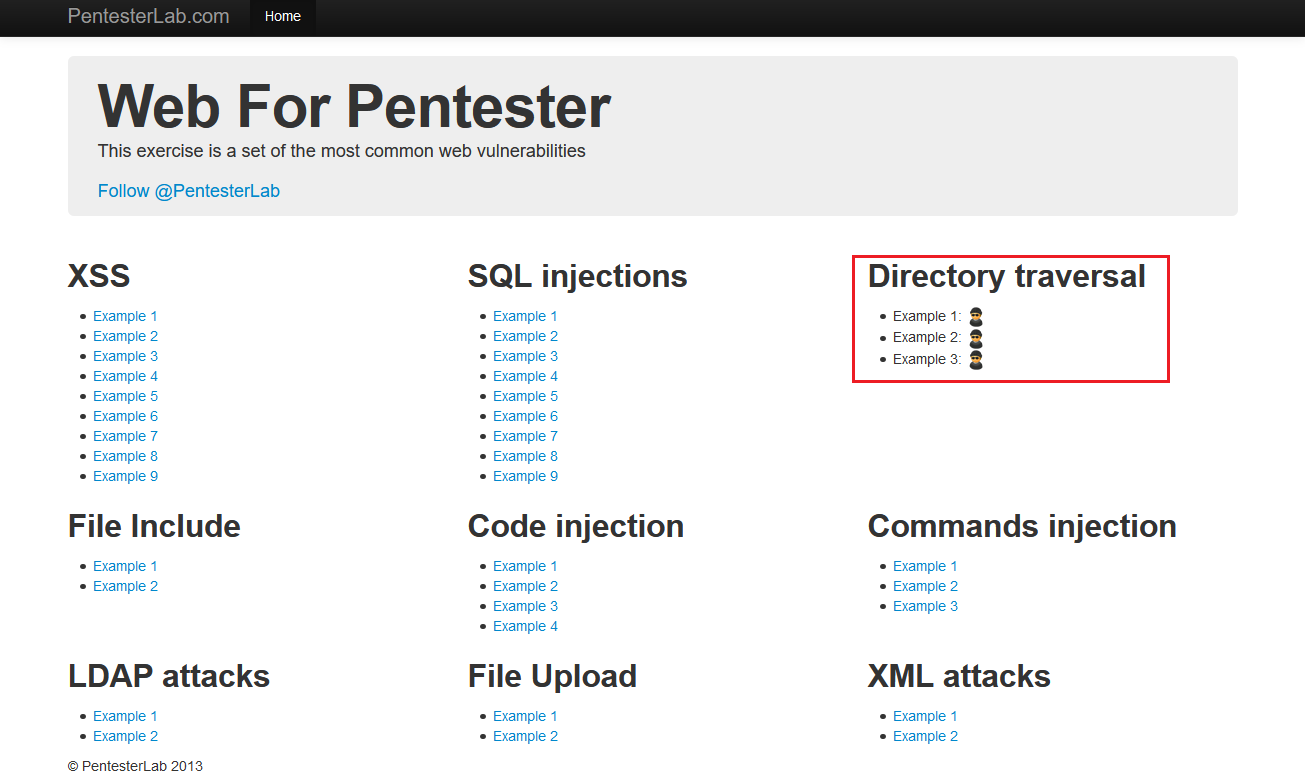Open SQL injections Example 3
Viewport: 1305px width, 782px height.
click(525, 356)
